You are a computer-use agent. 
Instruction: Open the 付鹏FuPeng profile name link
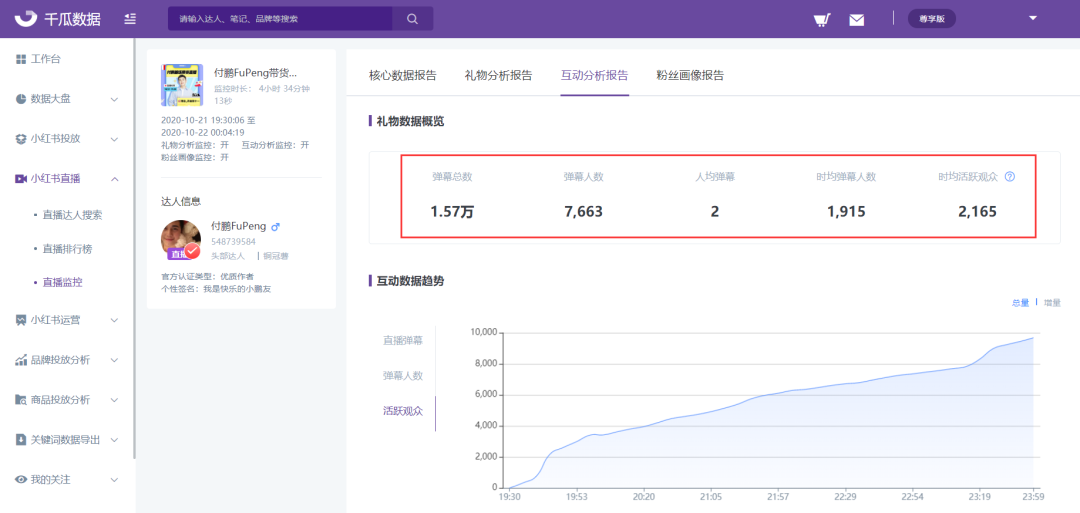coord(238,227)
